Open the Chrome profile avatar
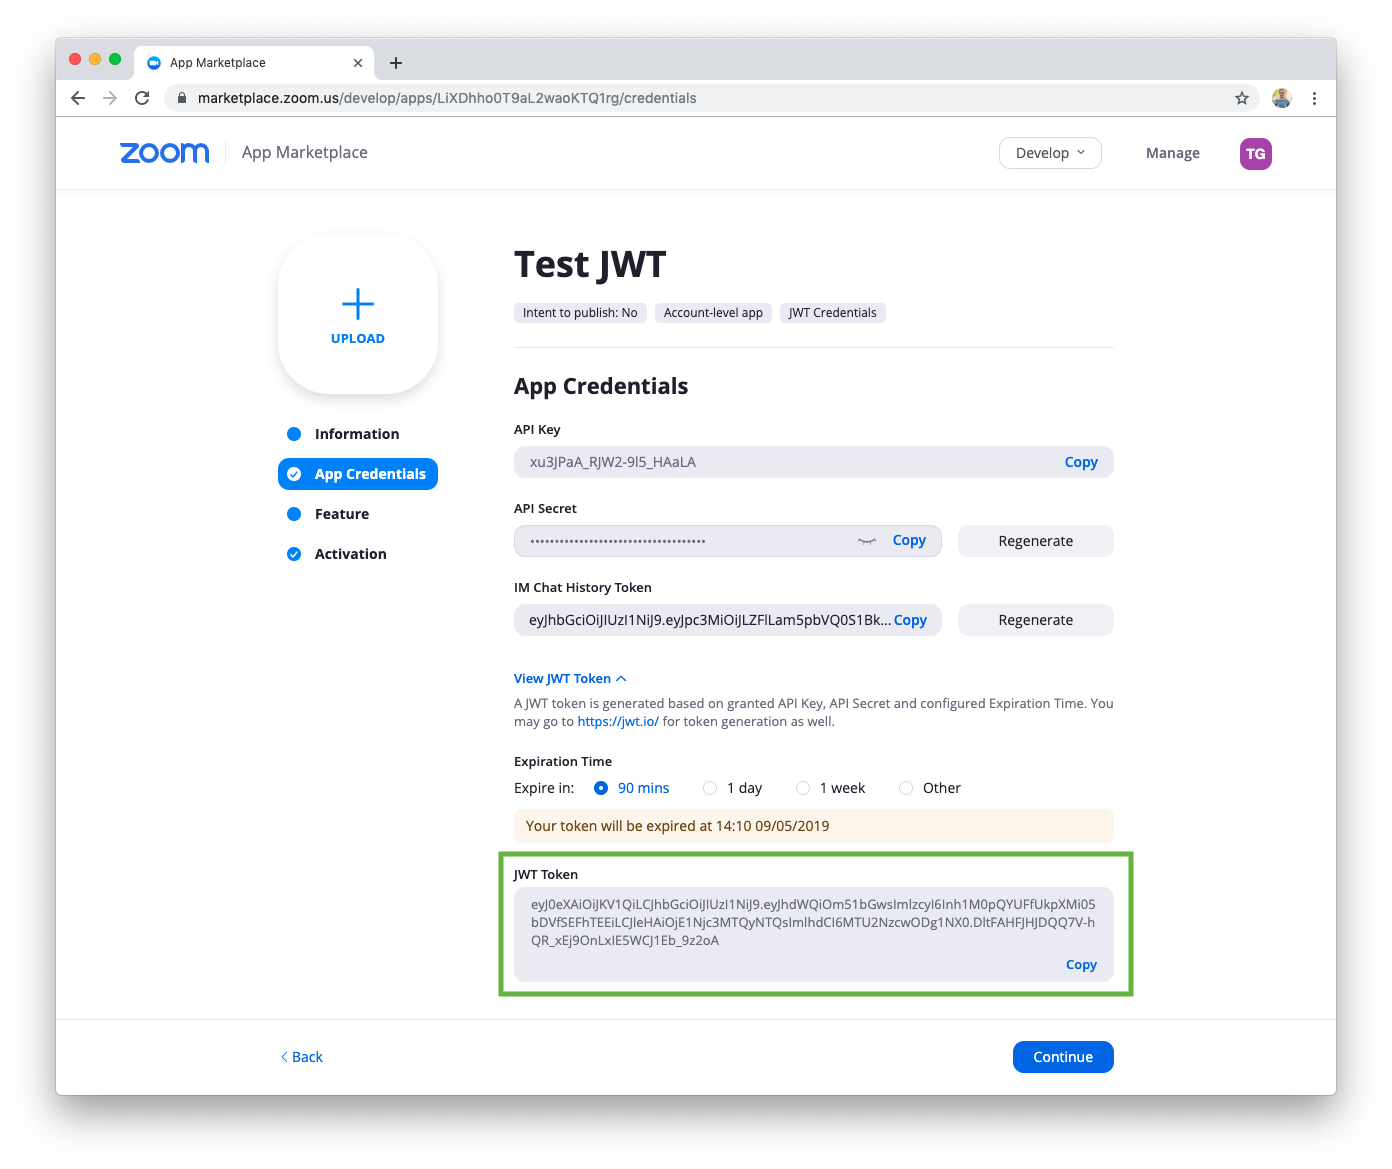Viewport: 1392px width, 1169px height. click(x=1282, y=98)
